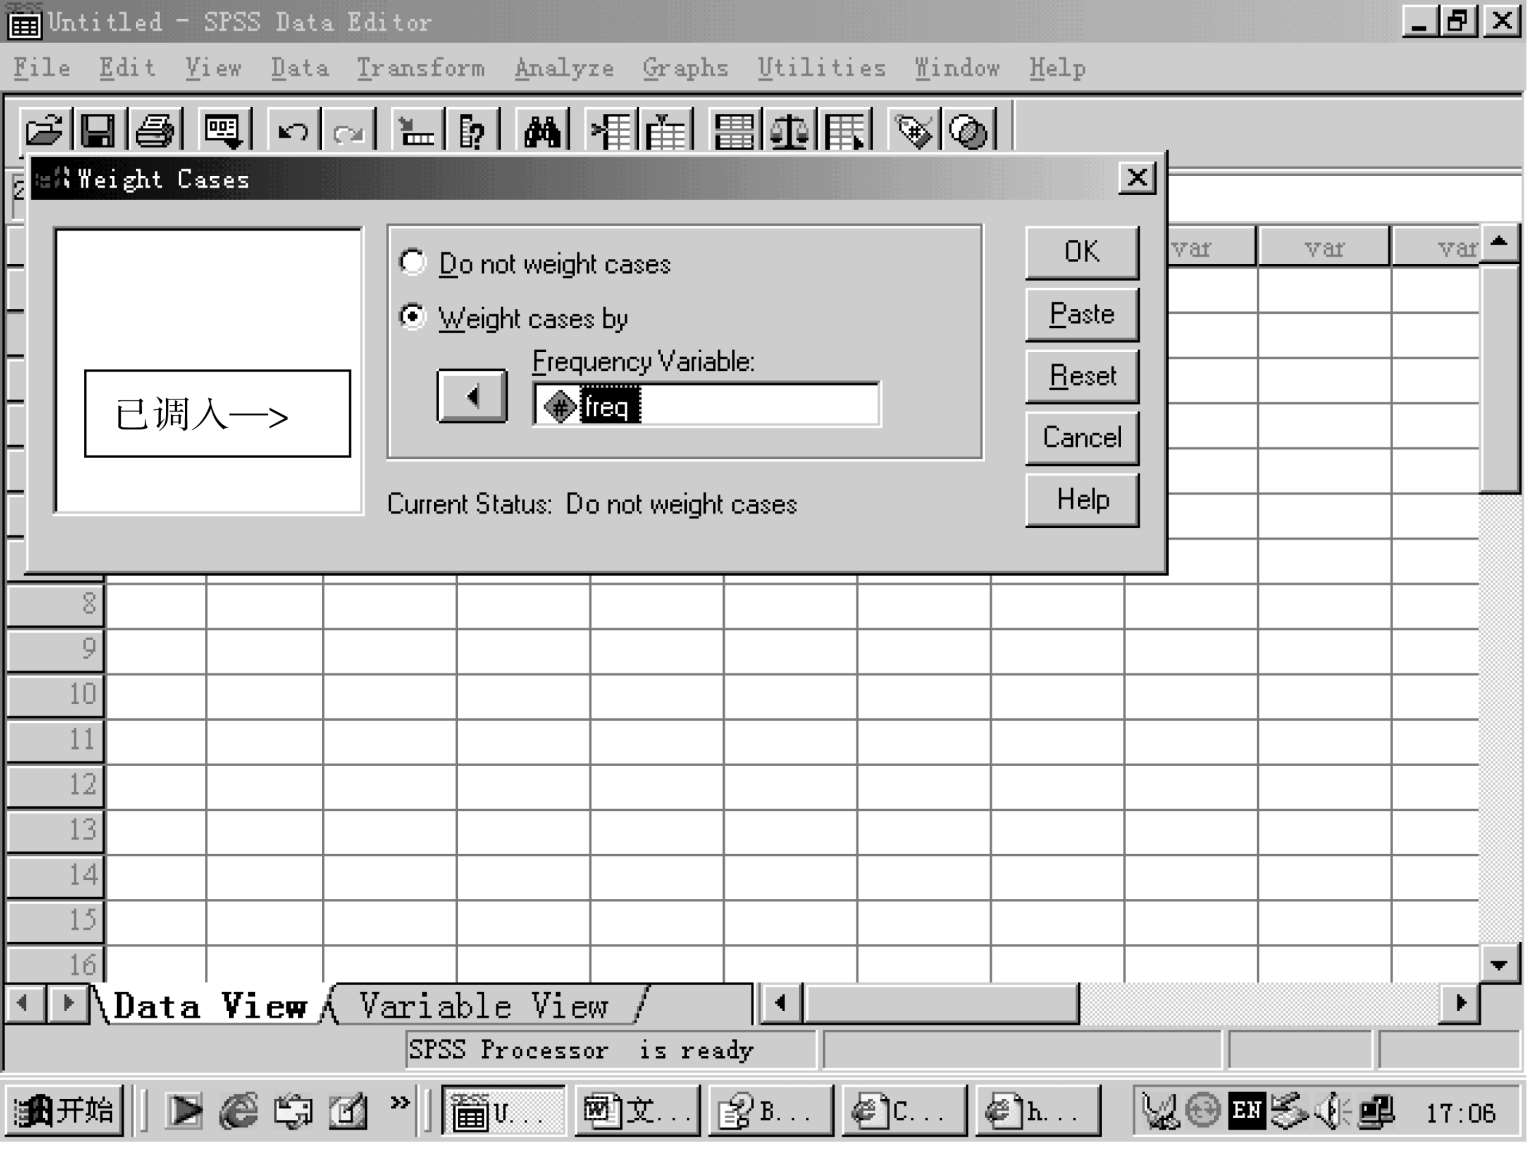Select row header 16
Viewport: 1536px width, 1153px height.
tap(56, 964)
